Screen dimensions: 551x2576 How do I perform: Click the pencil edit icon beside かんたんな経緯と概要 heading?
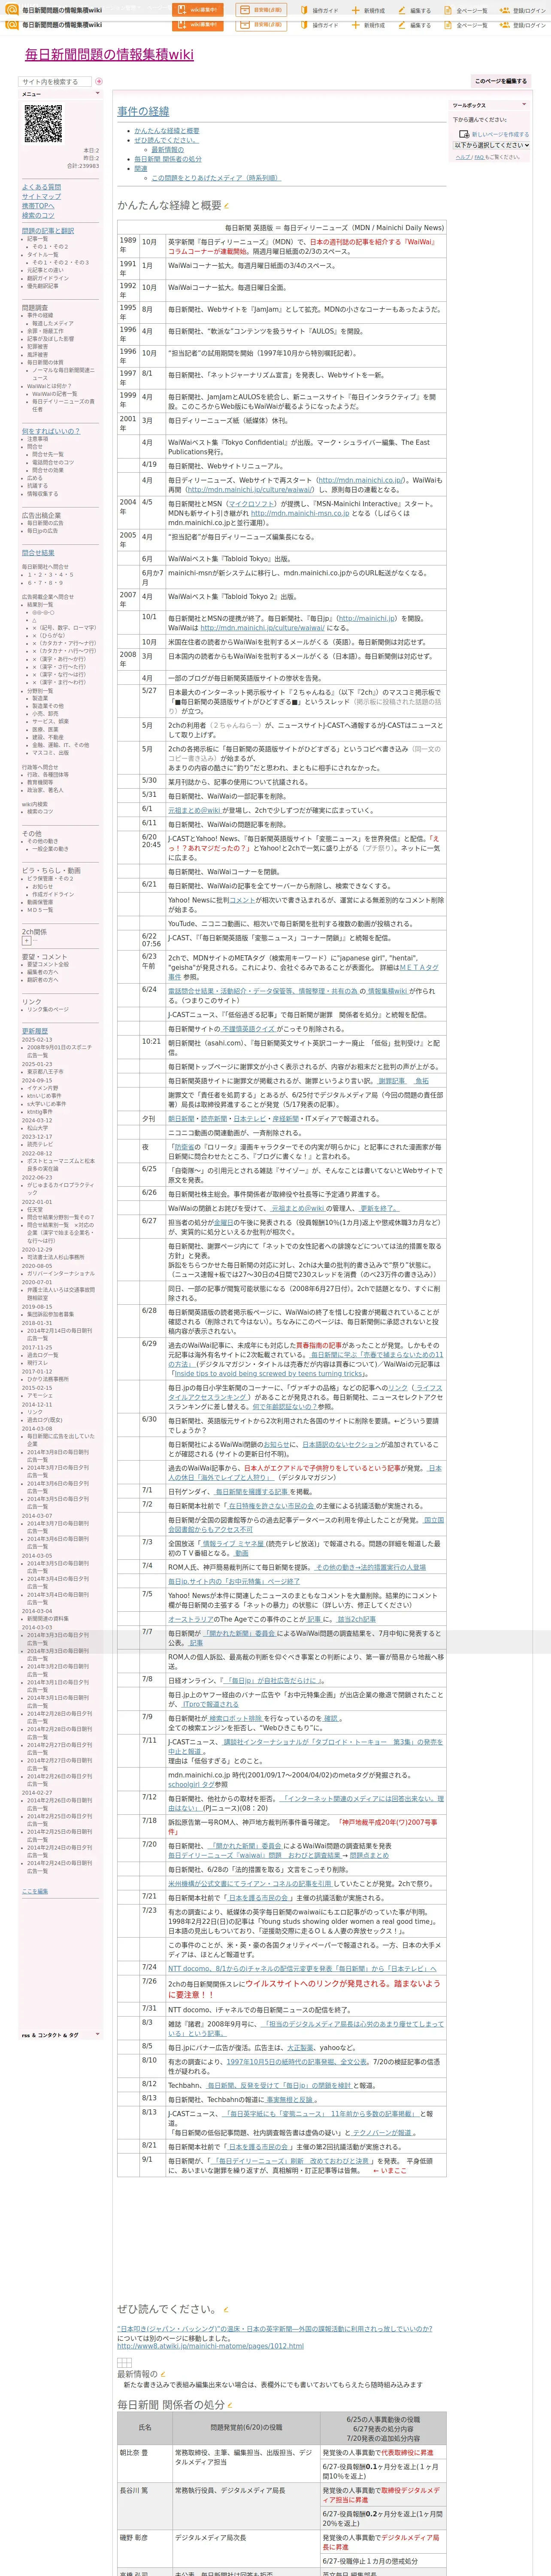226,206
